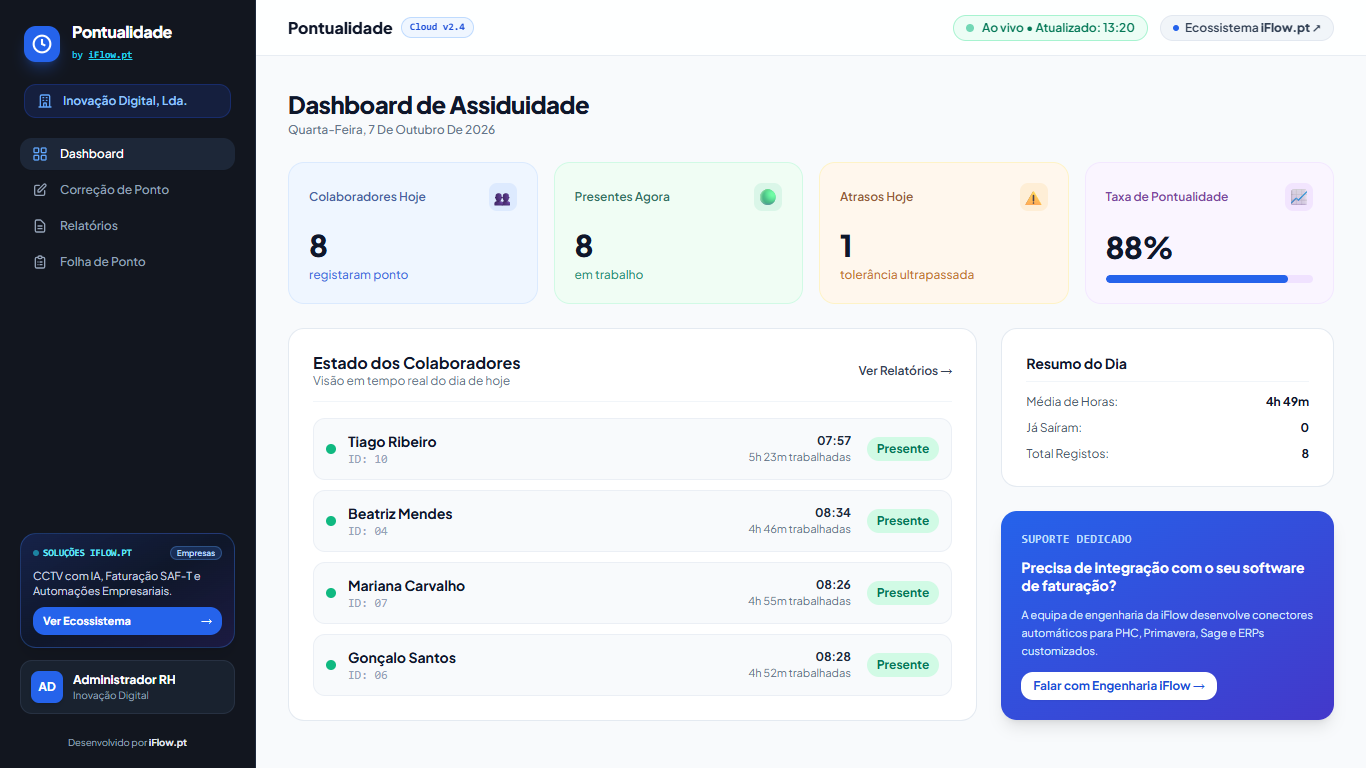Click the Pontualidade clock logo icon

click(42, 44)
